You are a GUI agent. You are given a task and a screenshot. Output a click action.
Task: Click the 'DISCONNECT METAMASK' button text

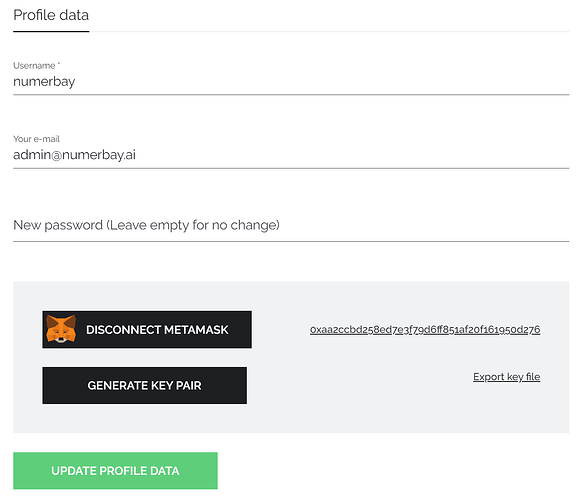(157, 330)
